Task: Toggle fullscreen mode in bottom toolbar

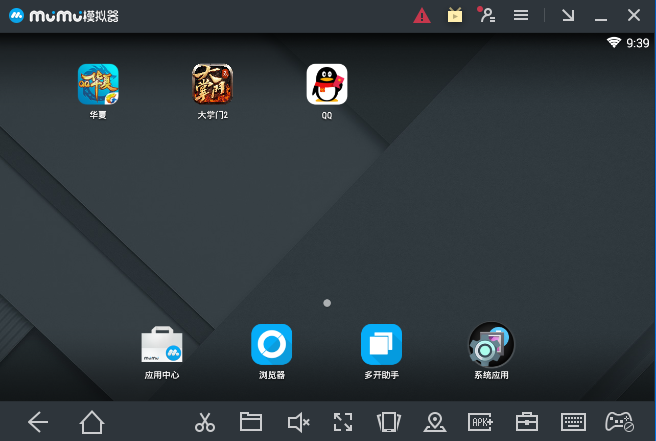Action: coord(343,422)
